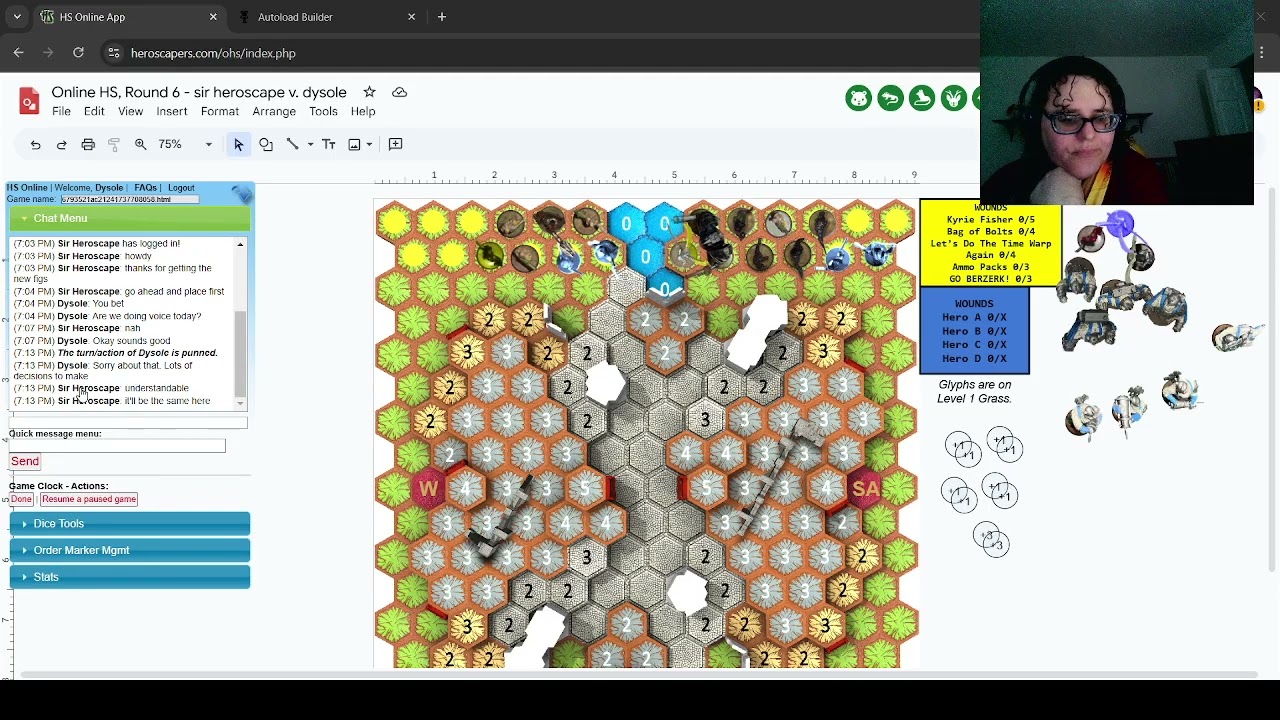Open the Edit menu

pyautogui.click(x=94, y=112)
